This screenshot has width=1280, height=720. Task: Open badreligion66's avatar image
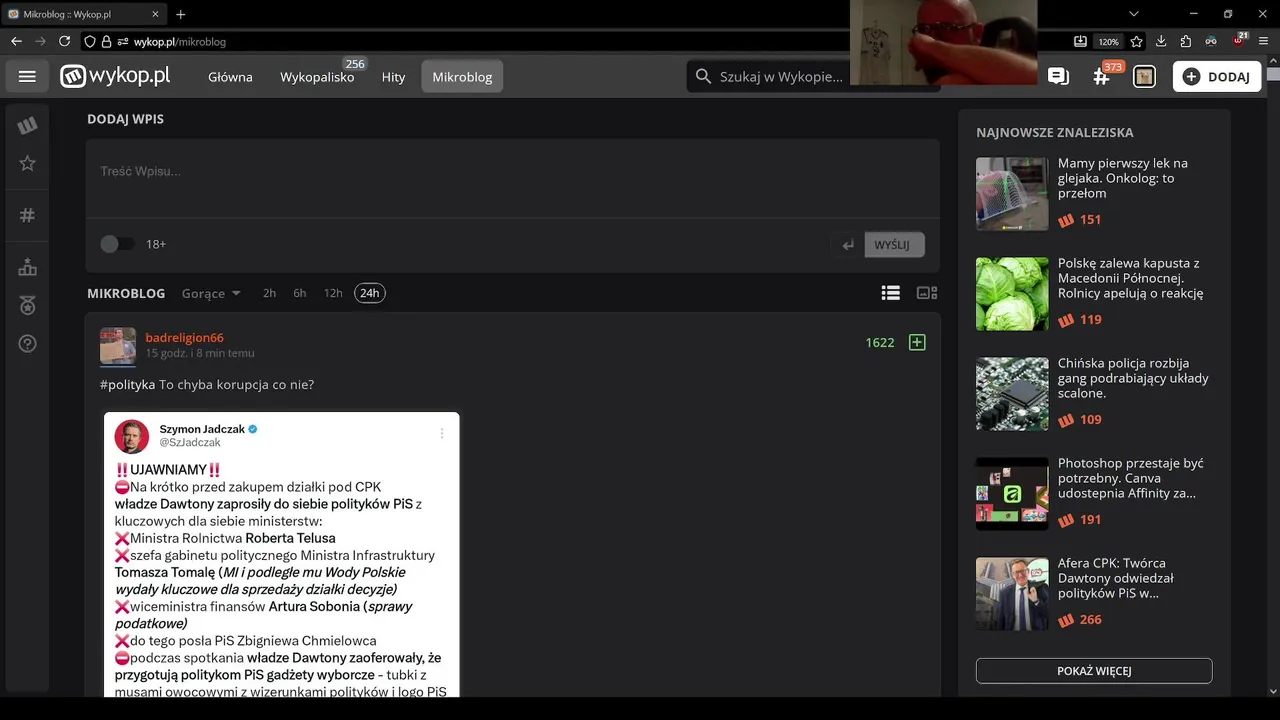(x=118, y=346)
